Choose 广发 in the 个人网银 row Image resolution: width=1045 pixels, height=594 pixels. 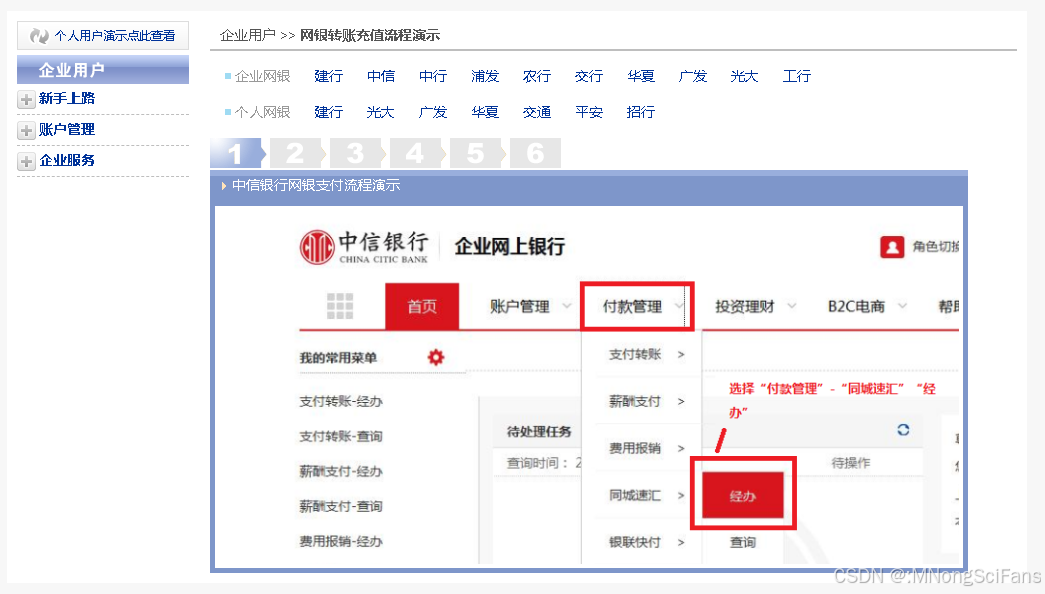coord(433,112)
